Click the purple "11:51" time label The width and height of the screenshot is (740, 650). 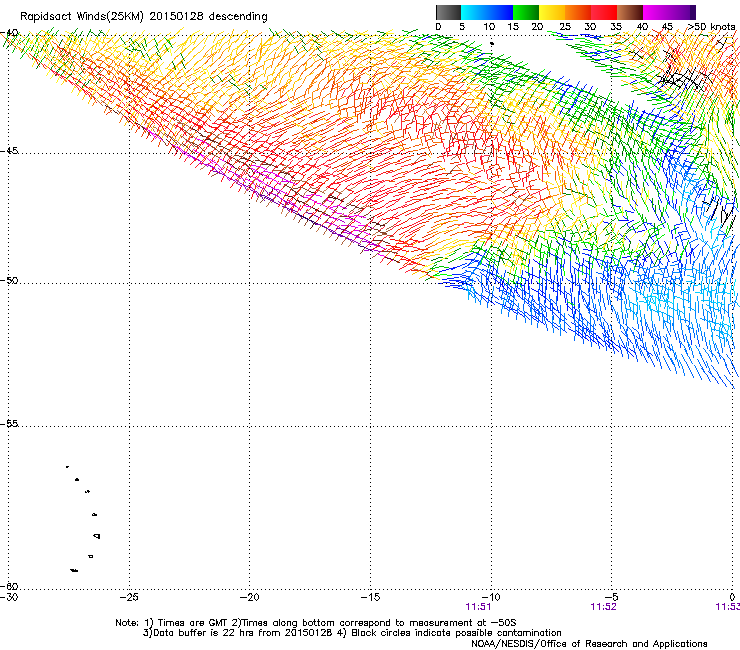click(x=478, y=607)
